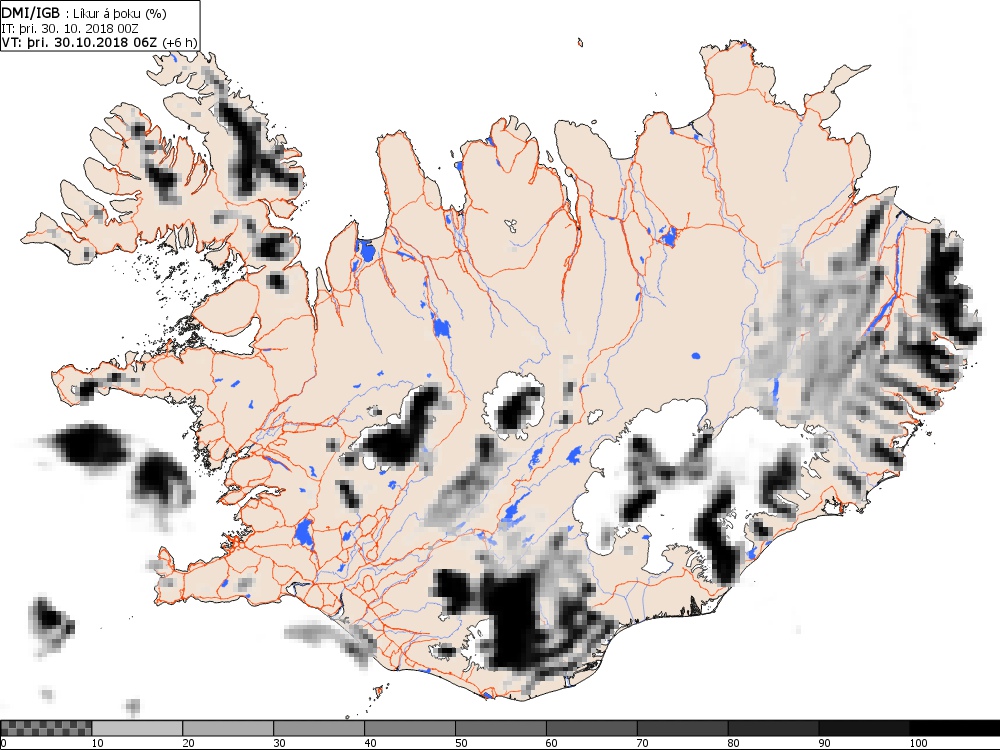Select the 90–100 percent black legend swatch
Image resolution: width=1000 pixels, height=750 pixels.
tap(864, 728)
